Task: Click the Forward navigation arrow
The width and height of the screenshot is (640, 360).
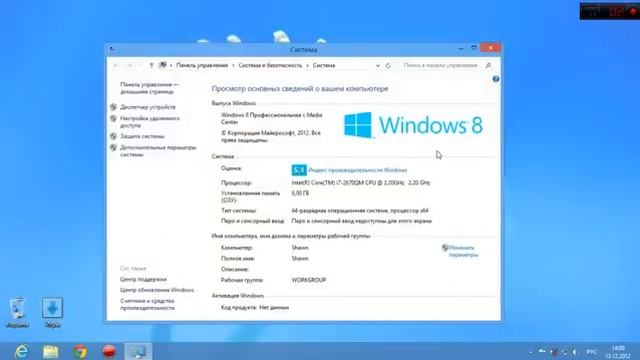Action: tap(129, 65)
